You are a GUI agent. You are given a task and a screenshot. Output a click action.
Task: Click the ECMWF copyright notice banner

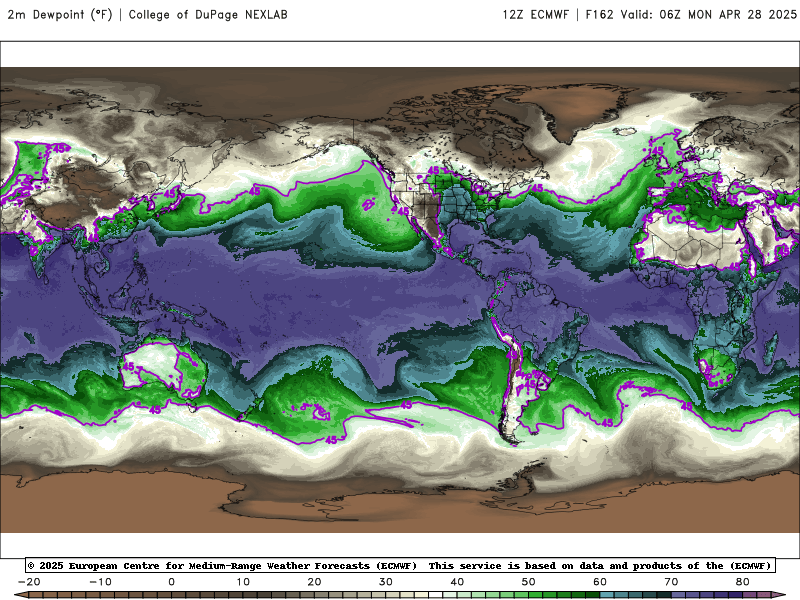[x=400, y=565]
